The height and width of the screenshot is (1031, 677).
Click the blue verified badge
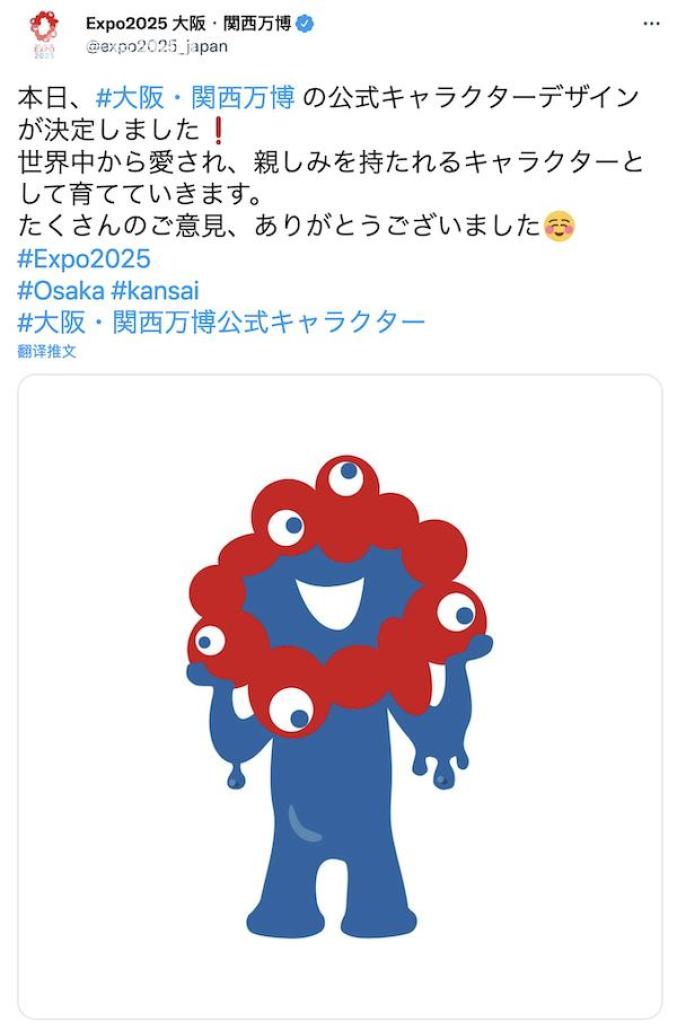(x=306, y=24)
